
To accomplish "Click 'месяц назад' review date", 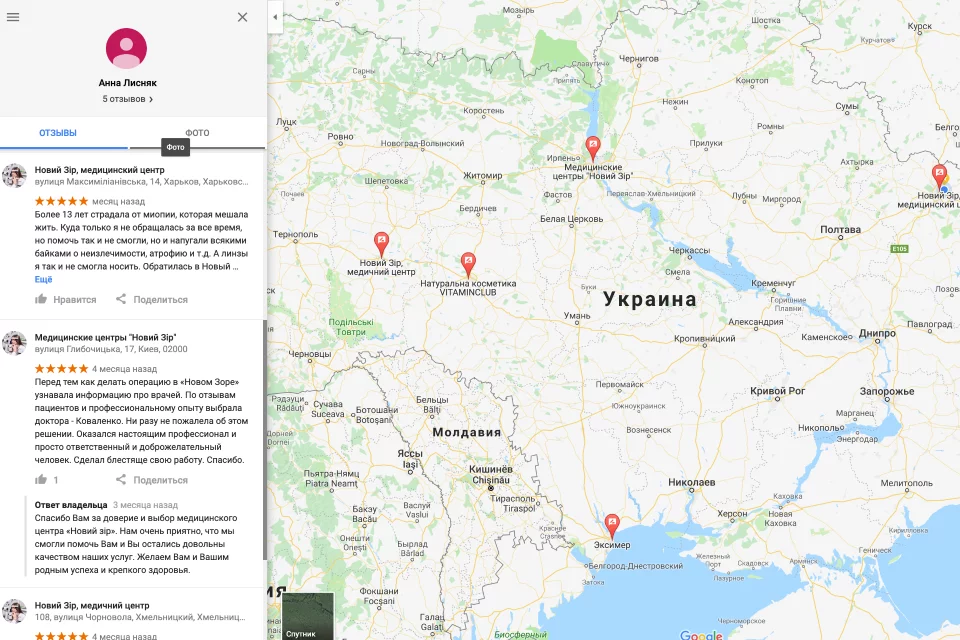I will (119, 201).
